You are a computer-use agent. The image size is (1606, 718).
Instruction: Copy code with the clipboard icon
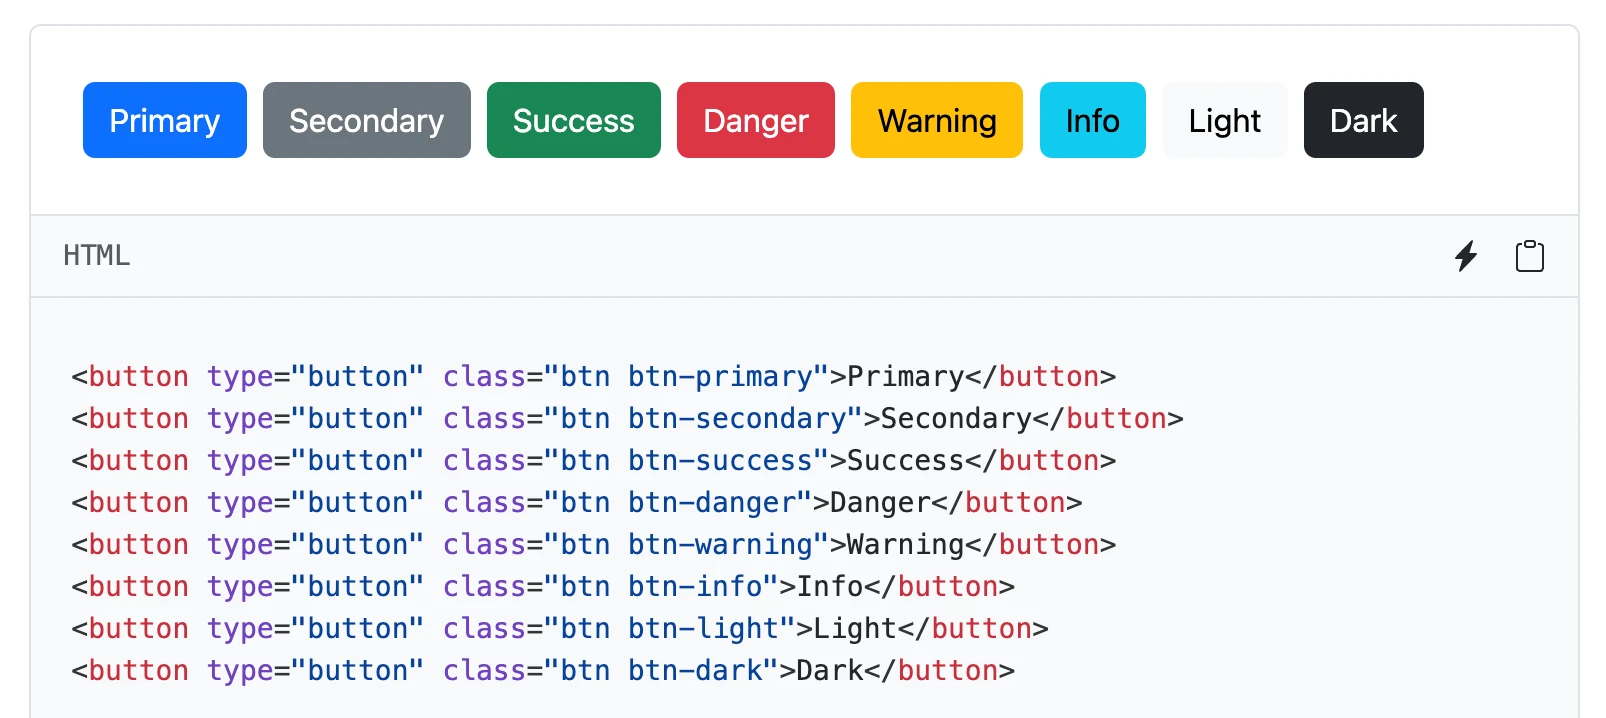point(1530,256)
